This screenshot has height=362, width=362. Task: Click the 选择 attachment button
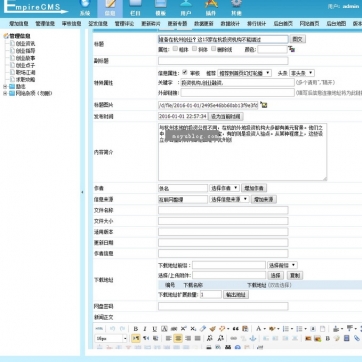pyautogui.click(x=275, y=275)
